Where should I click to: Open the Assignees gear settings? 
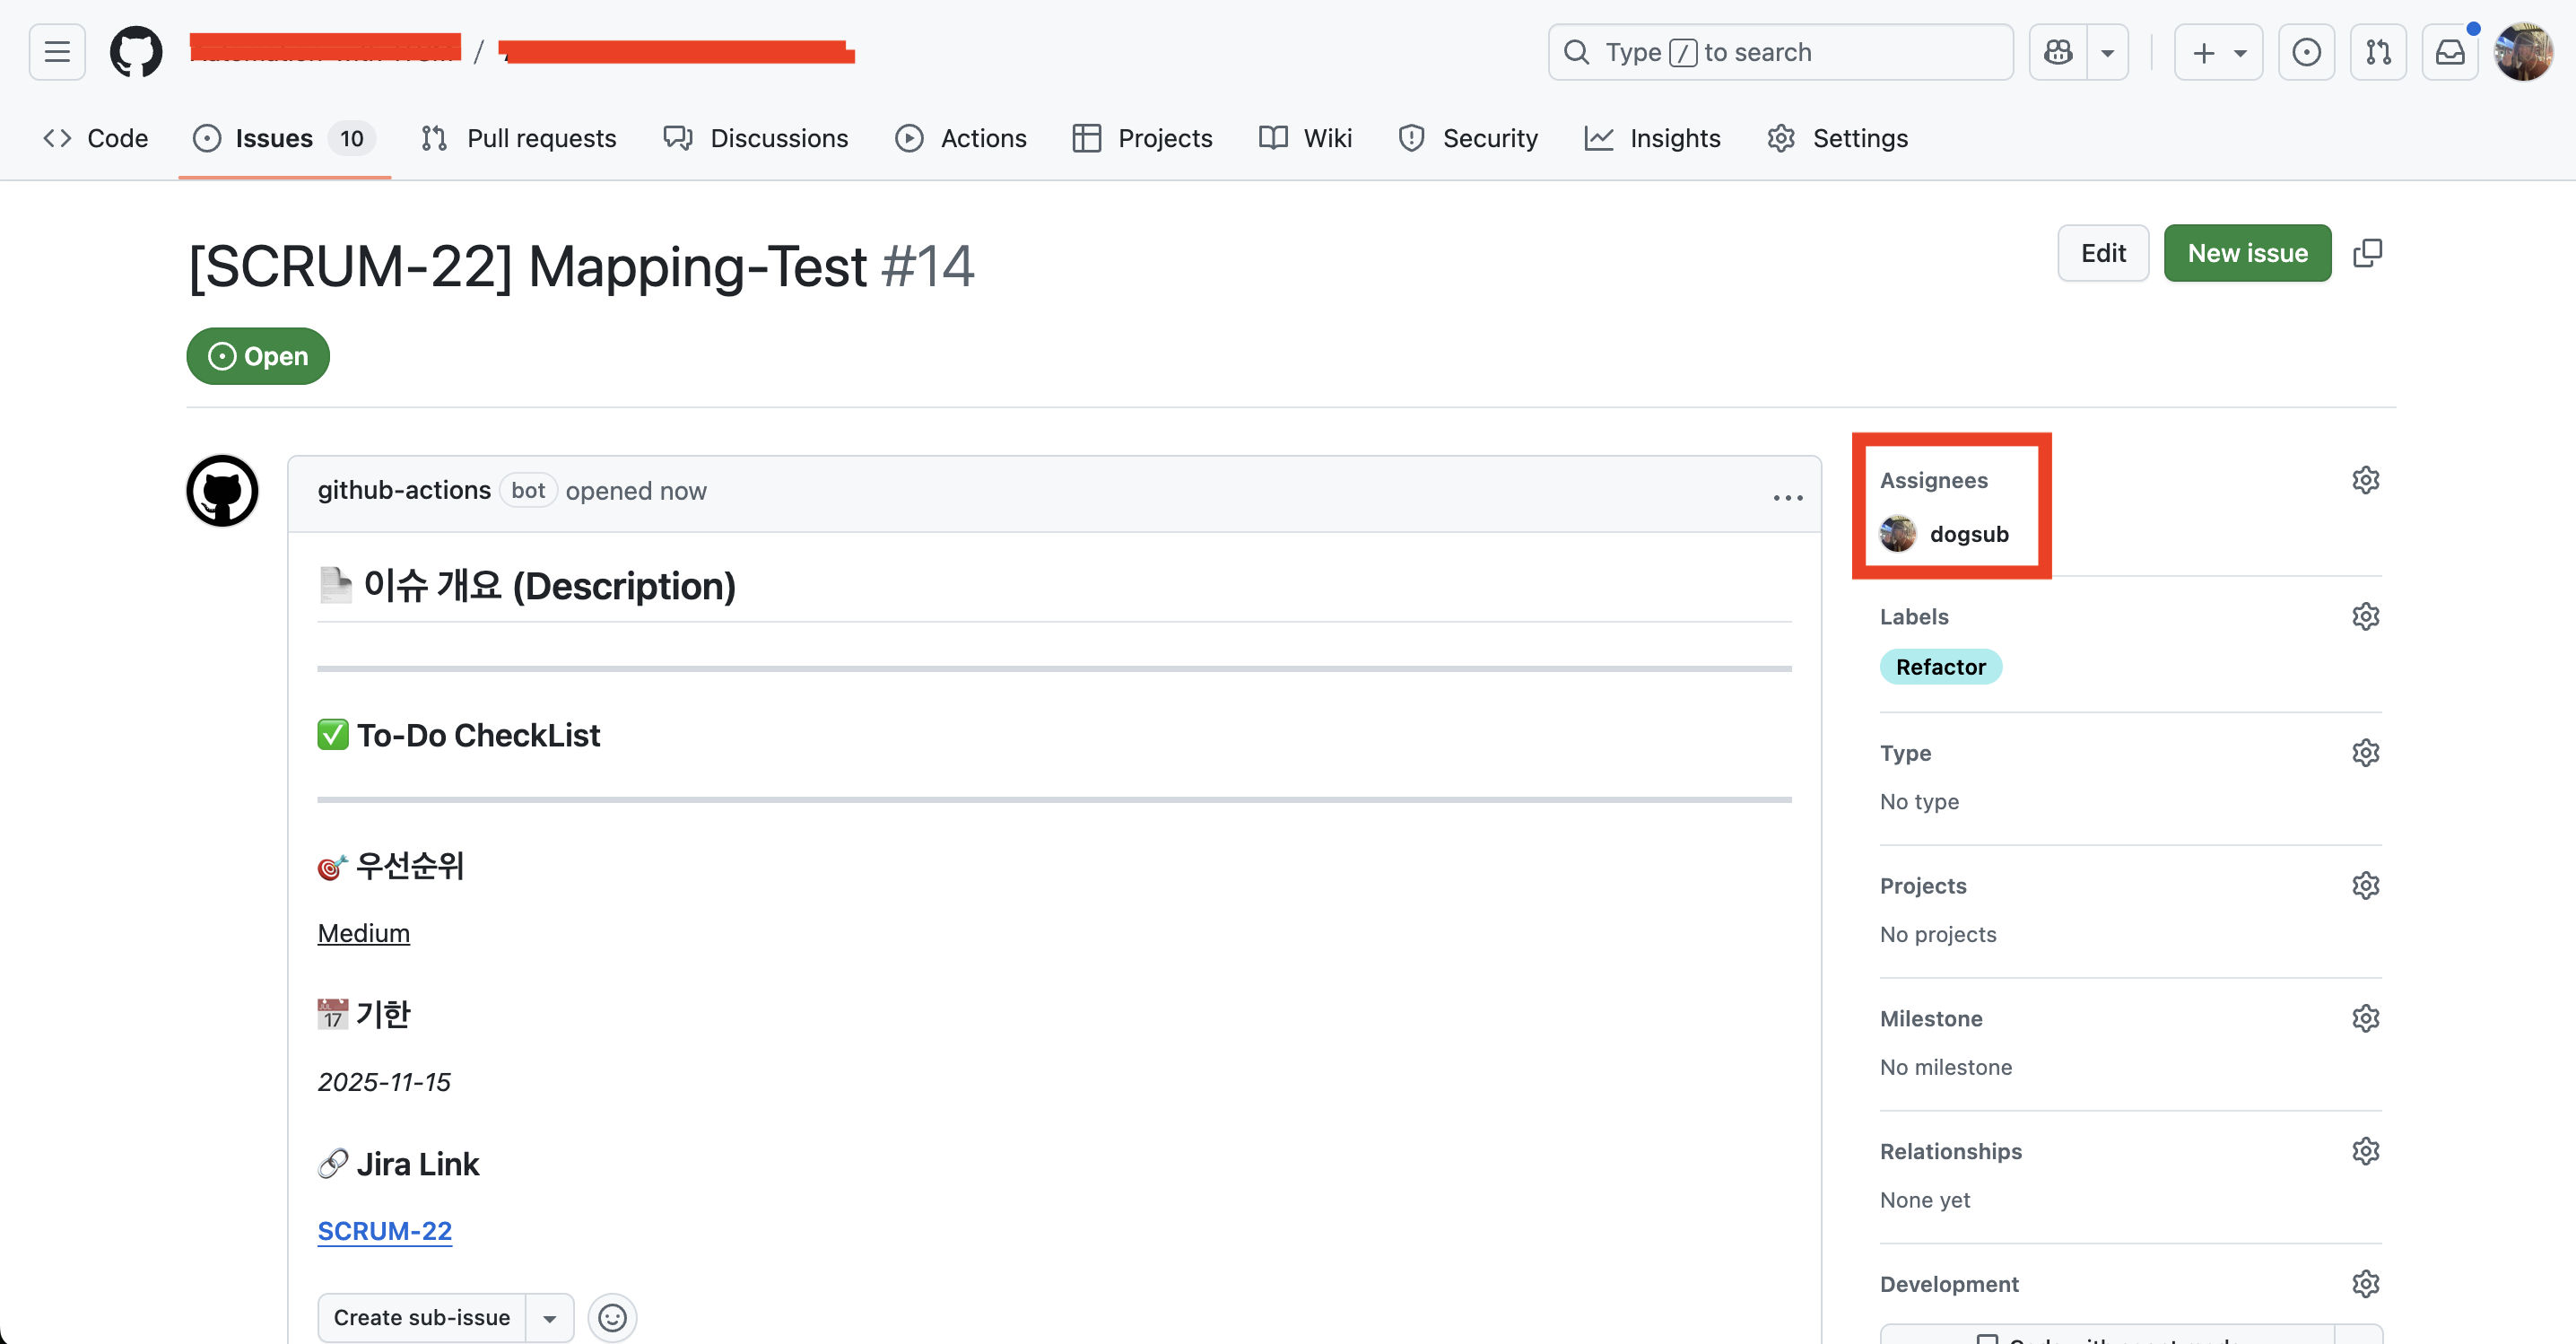(x=2365, y=480)
